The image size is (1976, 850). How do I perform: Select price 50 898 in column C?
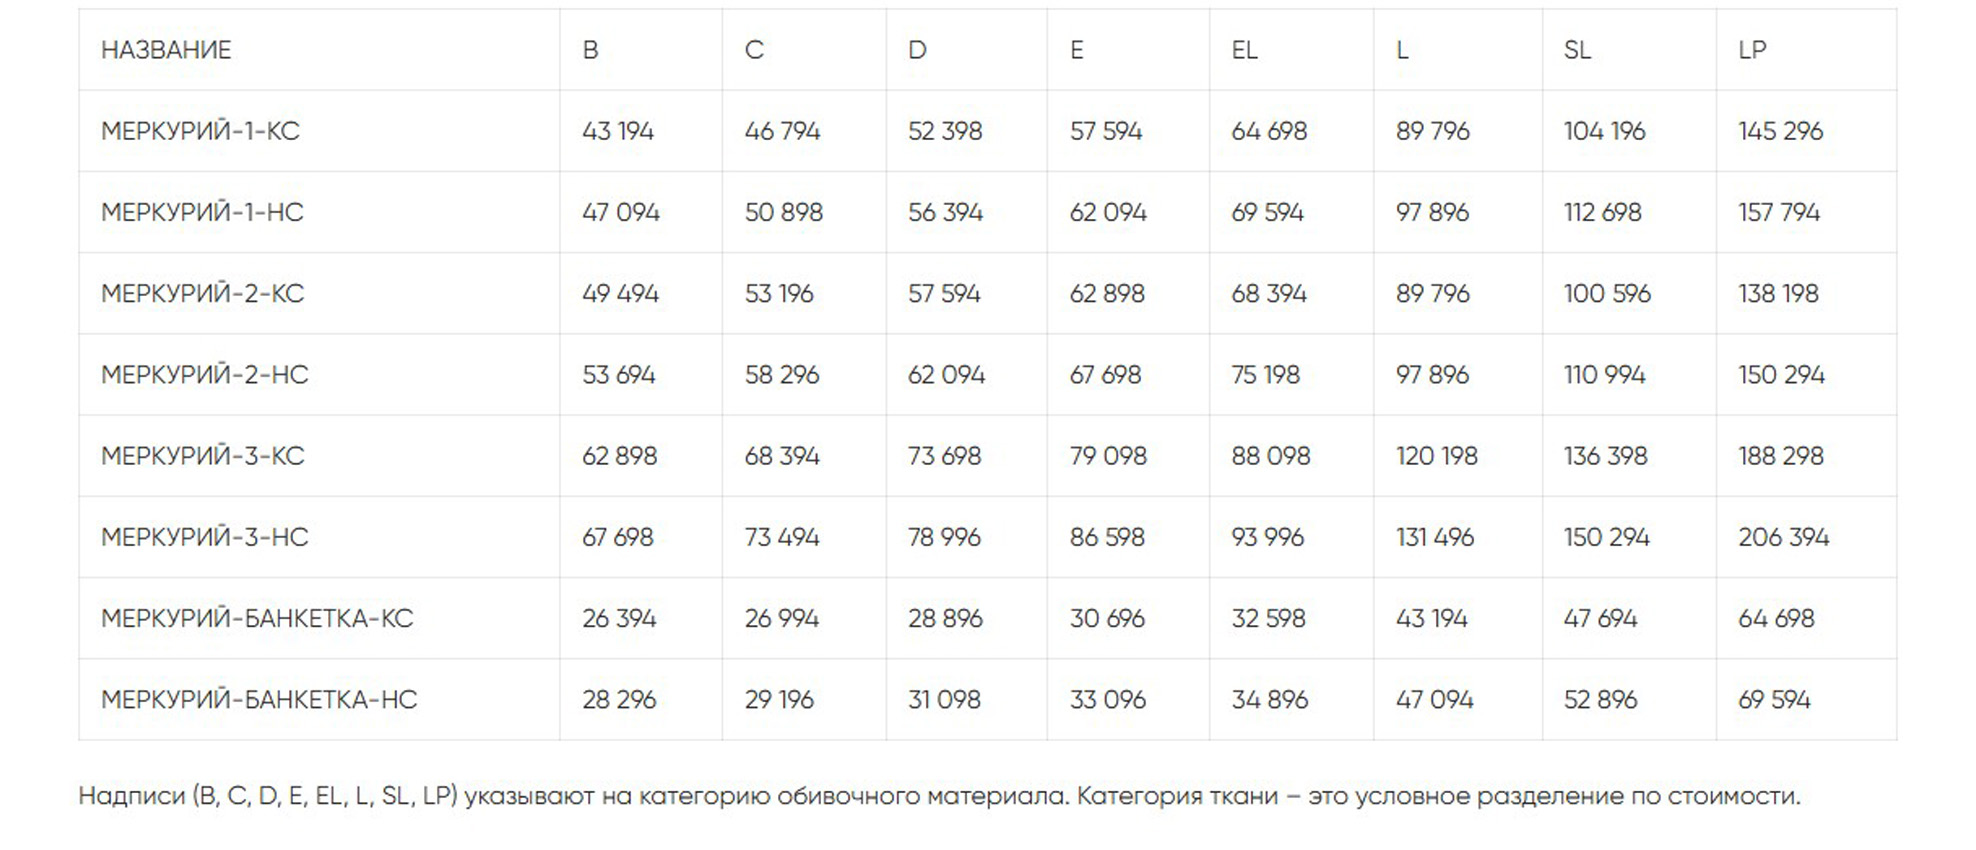(x=783, y=212)
